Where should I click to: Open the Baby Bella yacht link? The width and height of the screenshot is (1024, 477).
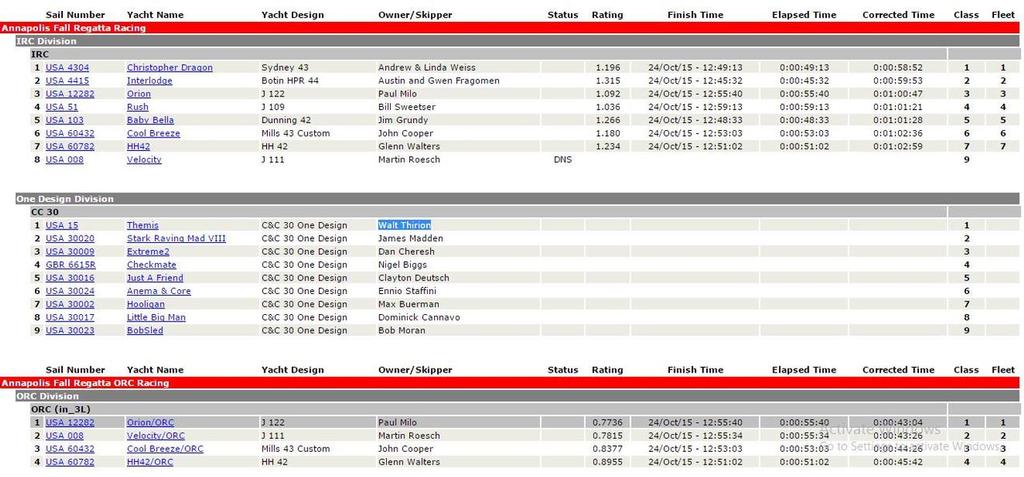(150, 120)
